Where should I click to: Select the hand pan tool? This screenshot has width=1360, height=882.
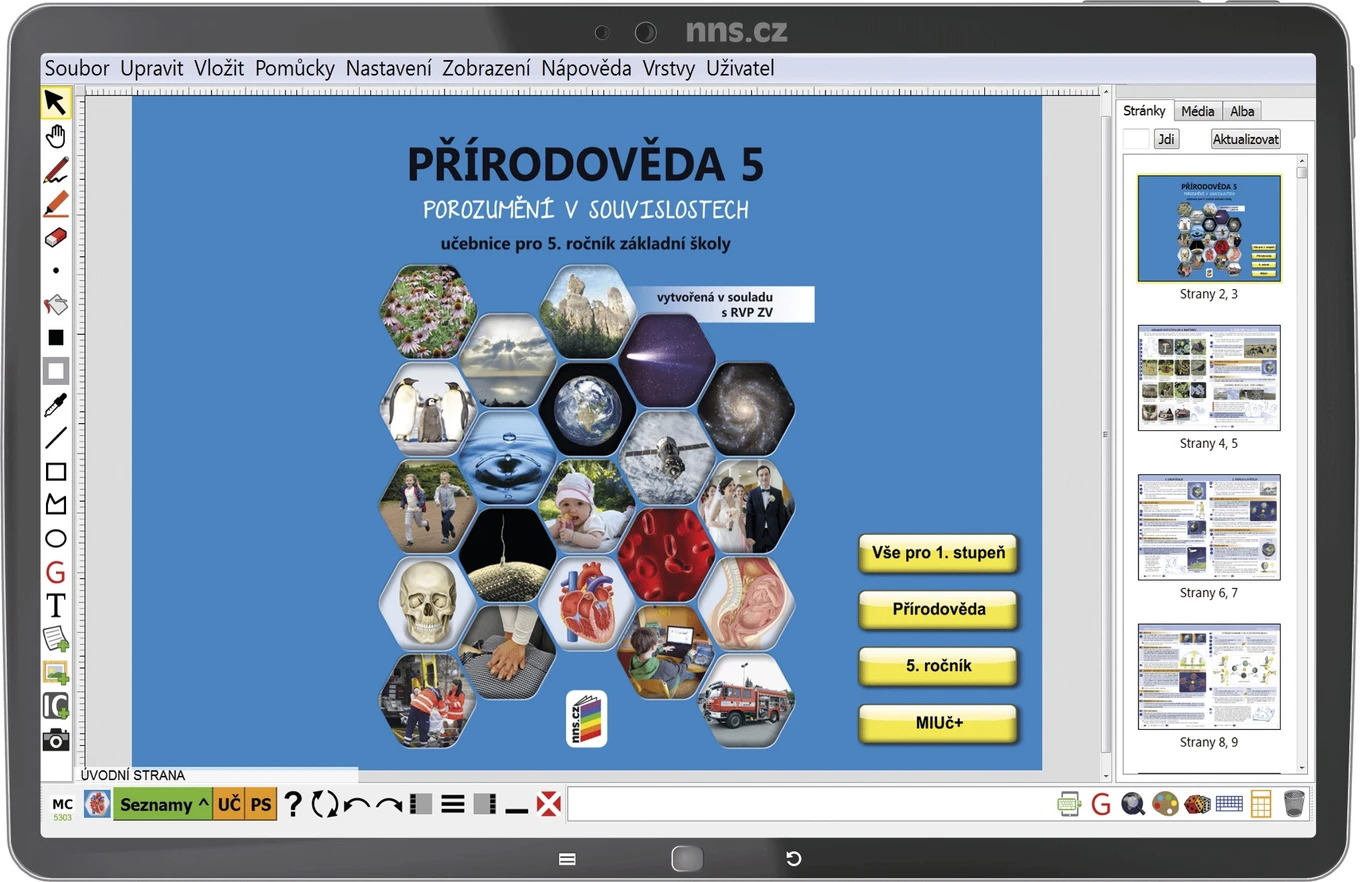tap(56, 136)
